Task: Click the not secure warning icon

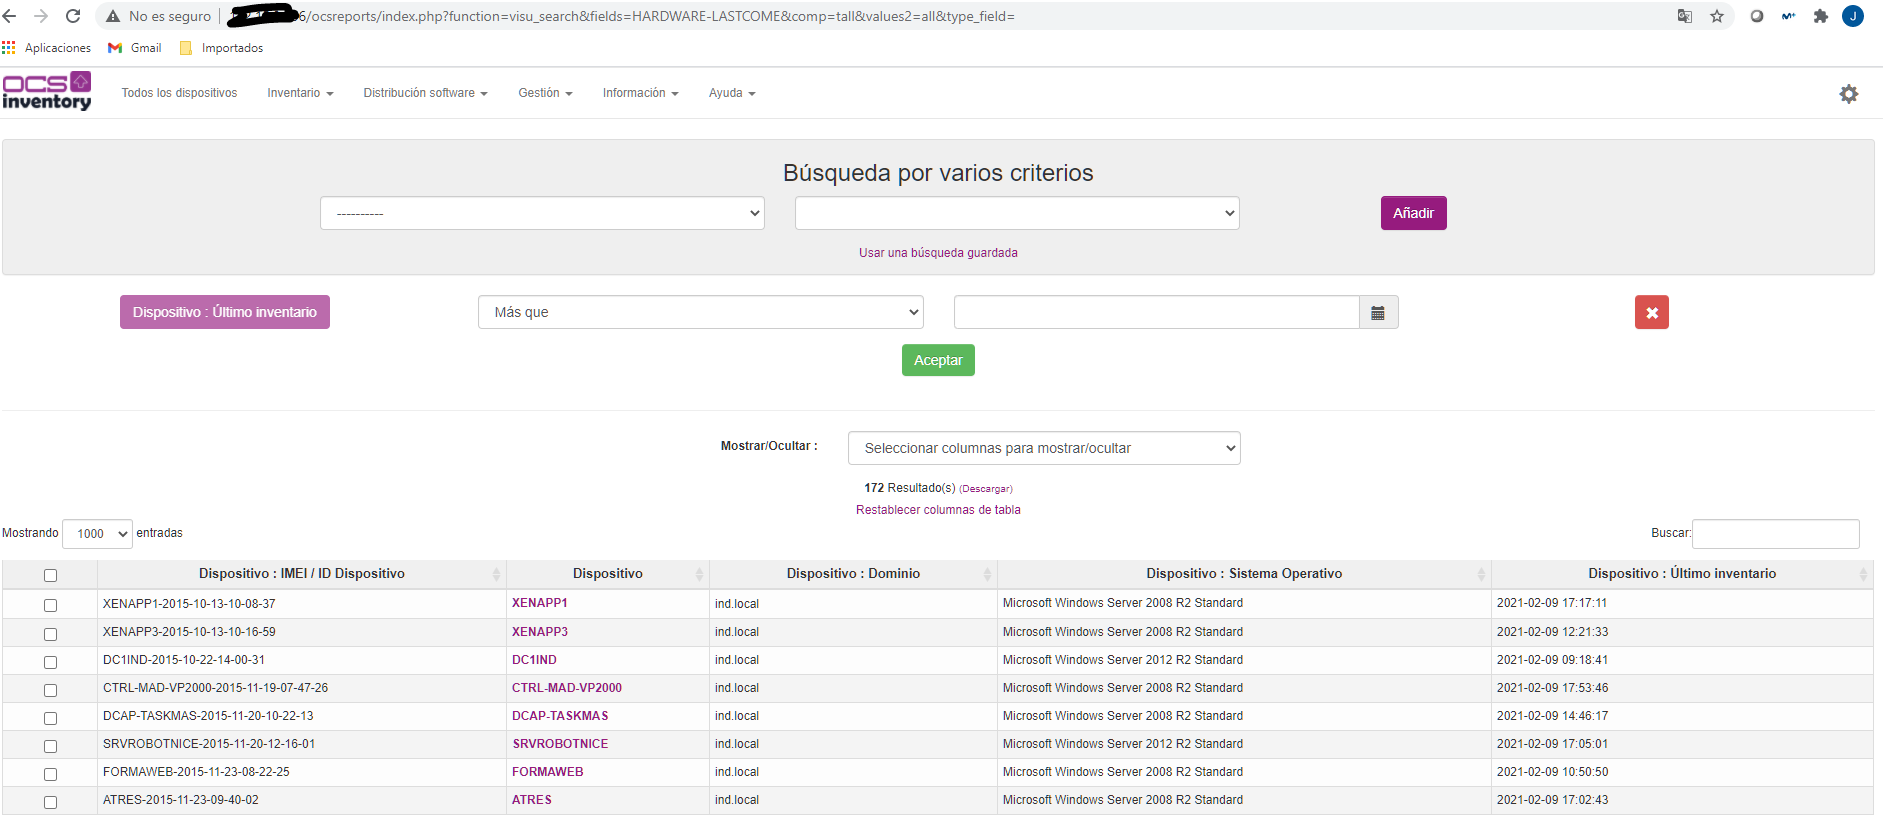Action: 113,16
